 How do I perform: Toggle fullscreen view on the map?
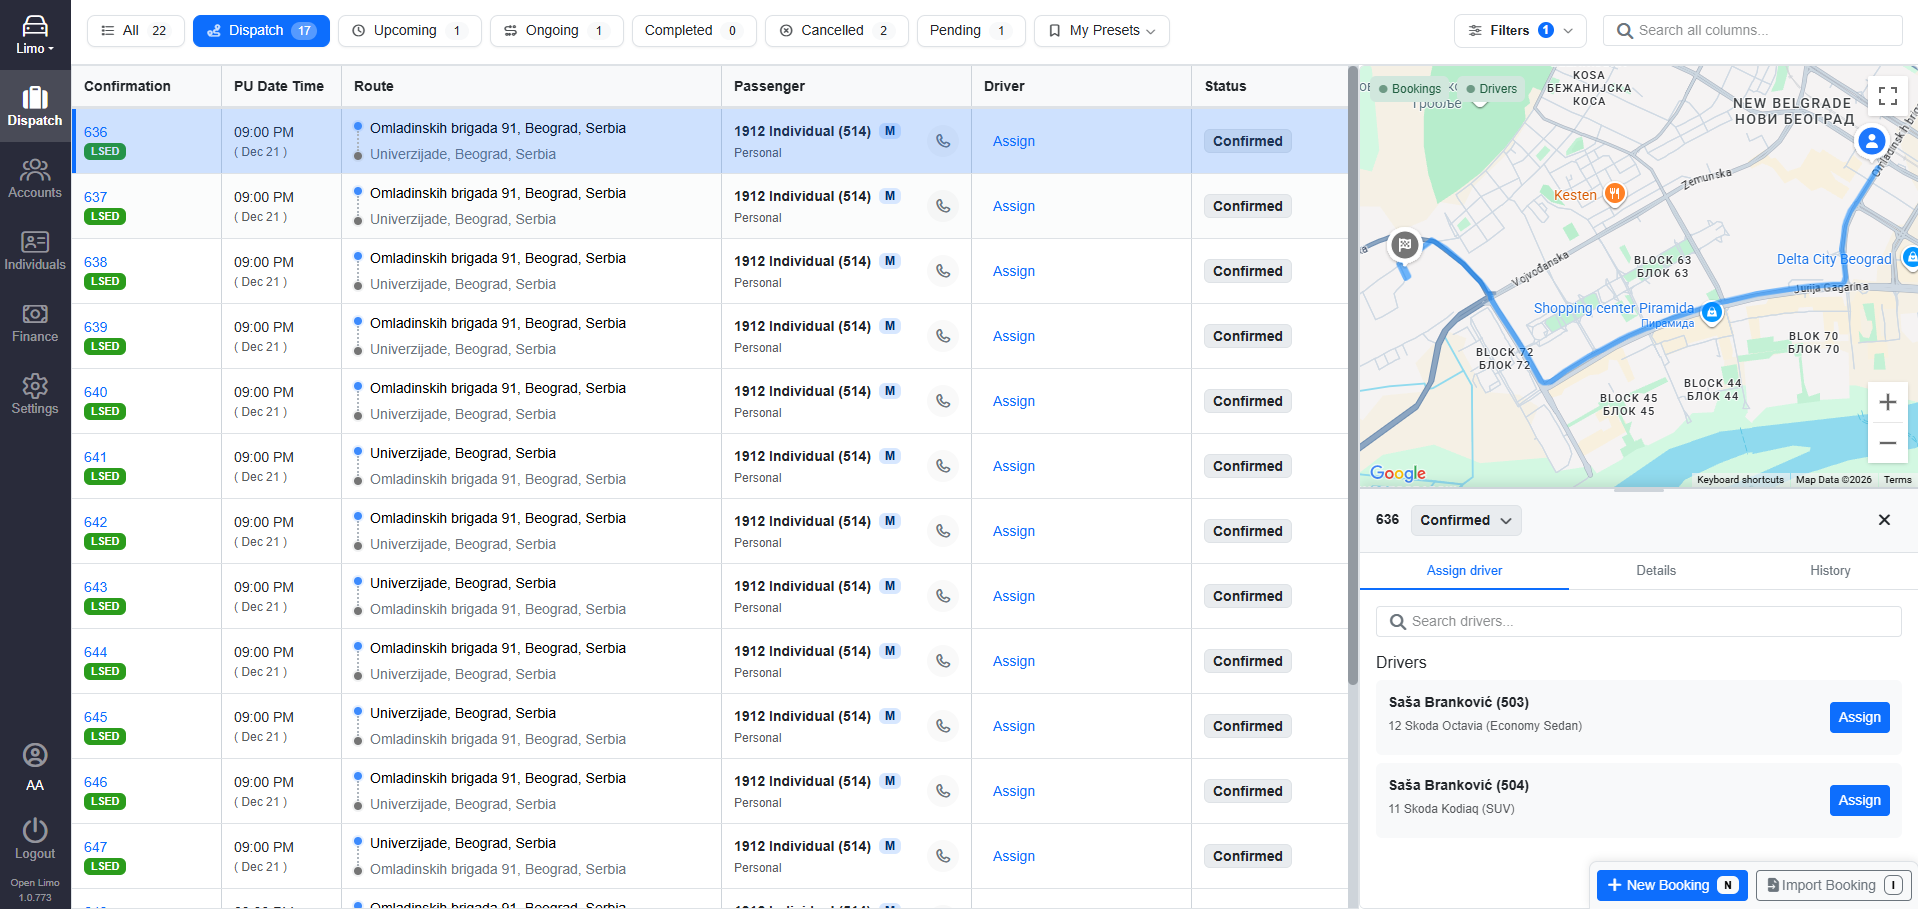point(1887,96)
